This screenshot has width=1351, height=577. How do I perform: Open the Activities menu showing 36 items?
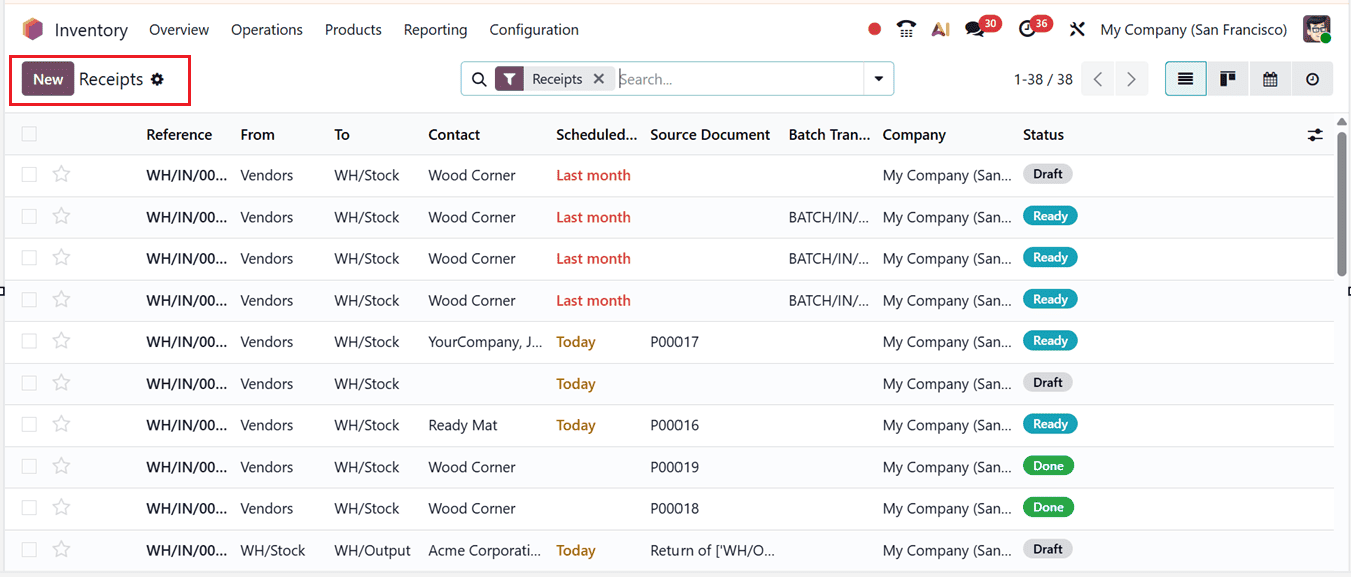[1029, 29]
